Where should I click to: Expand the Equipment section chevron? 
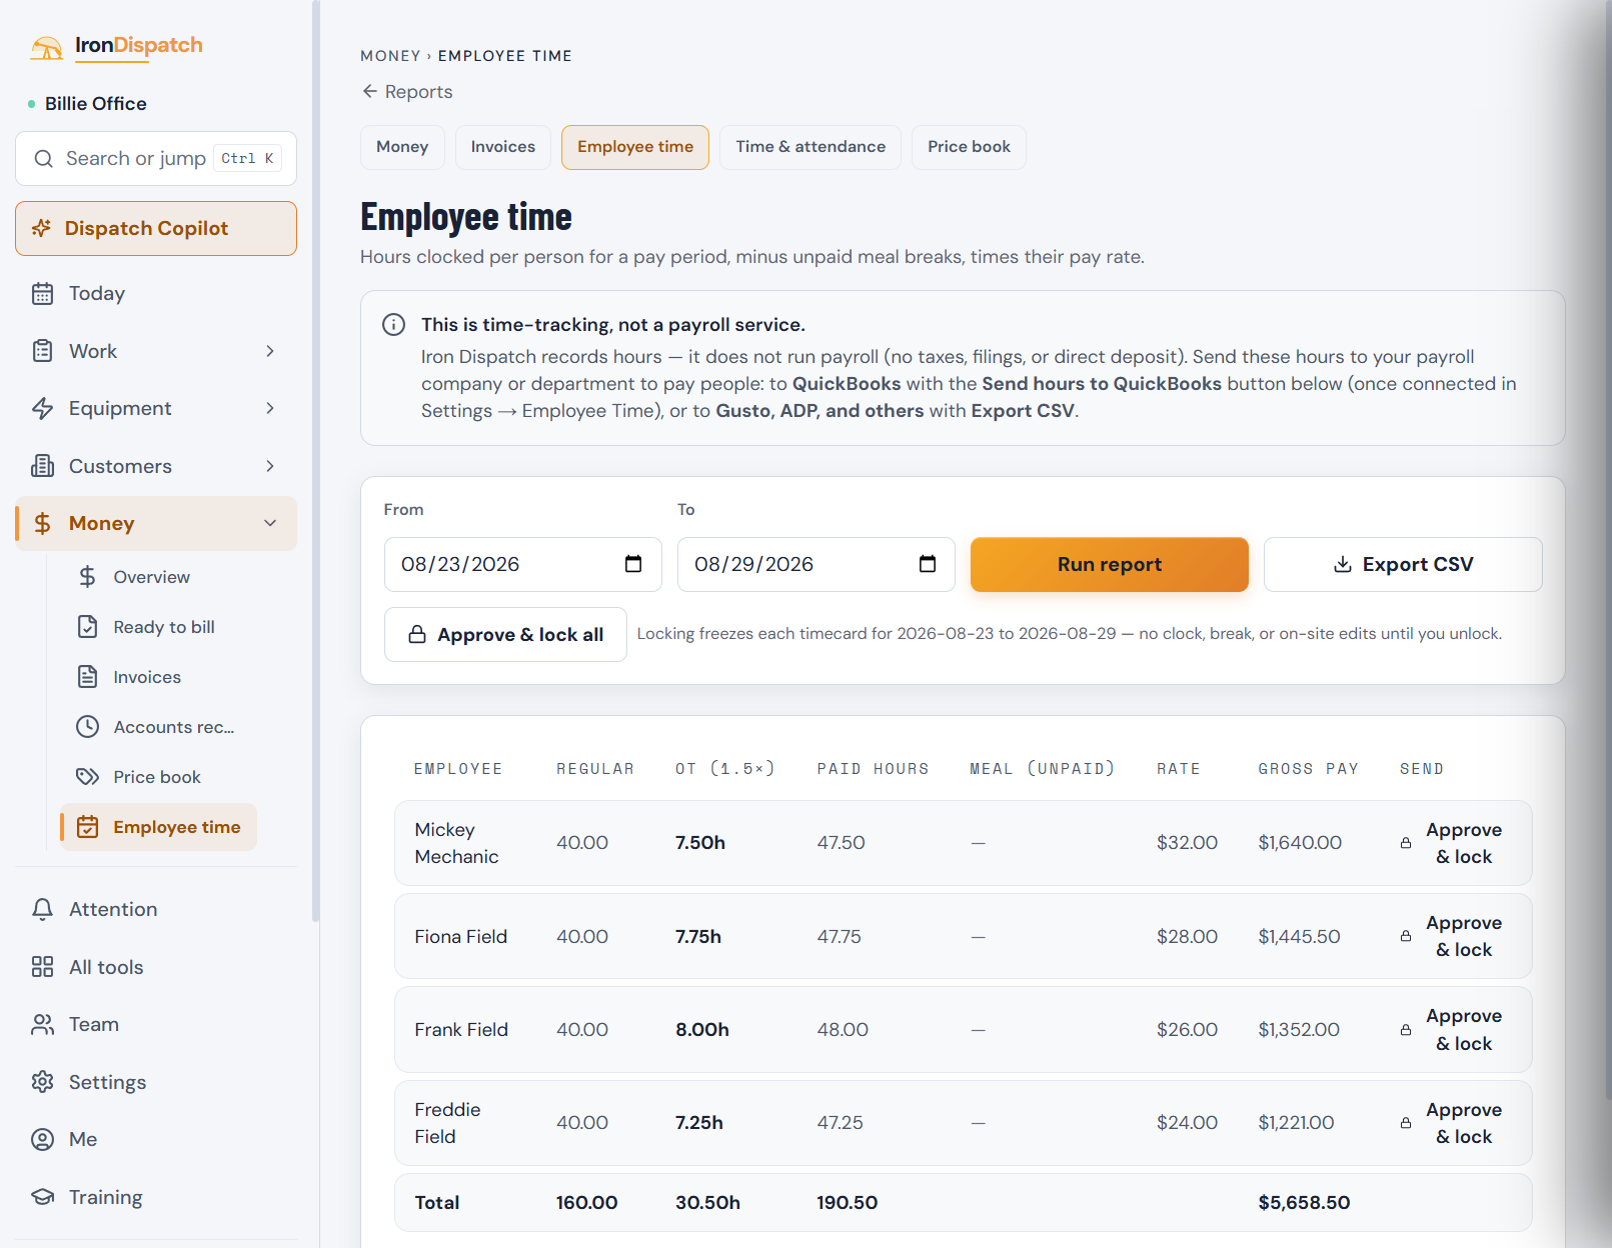point(270,408)
